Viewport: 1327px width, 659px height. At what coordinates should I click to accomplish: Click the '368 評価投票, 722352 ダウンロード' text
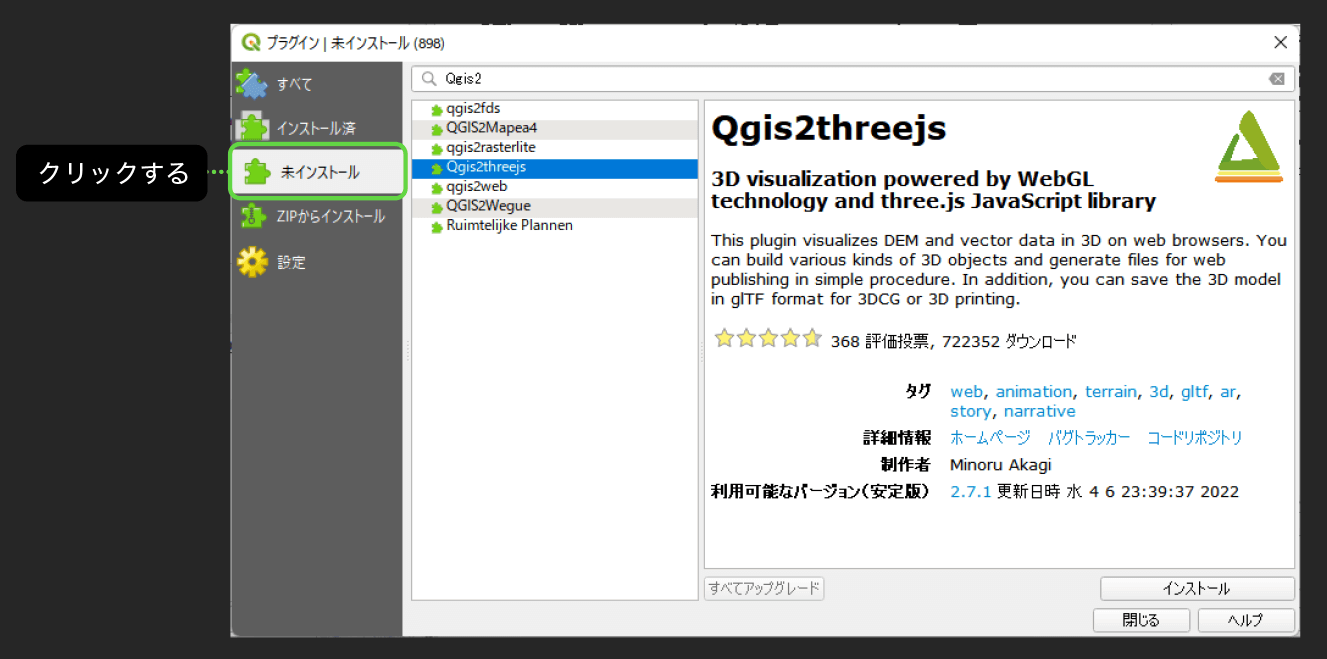coord(954,341)
